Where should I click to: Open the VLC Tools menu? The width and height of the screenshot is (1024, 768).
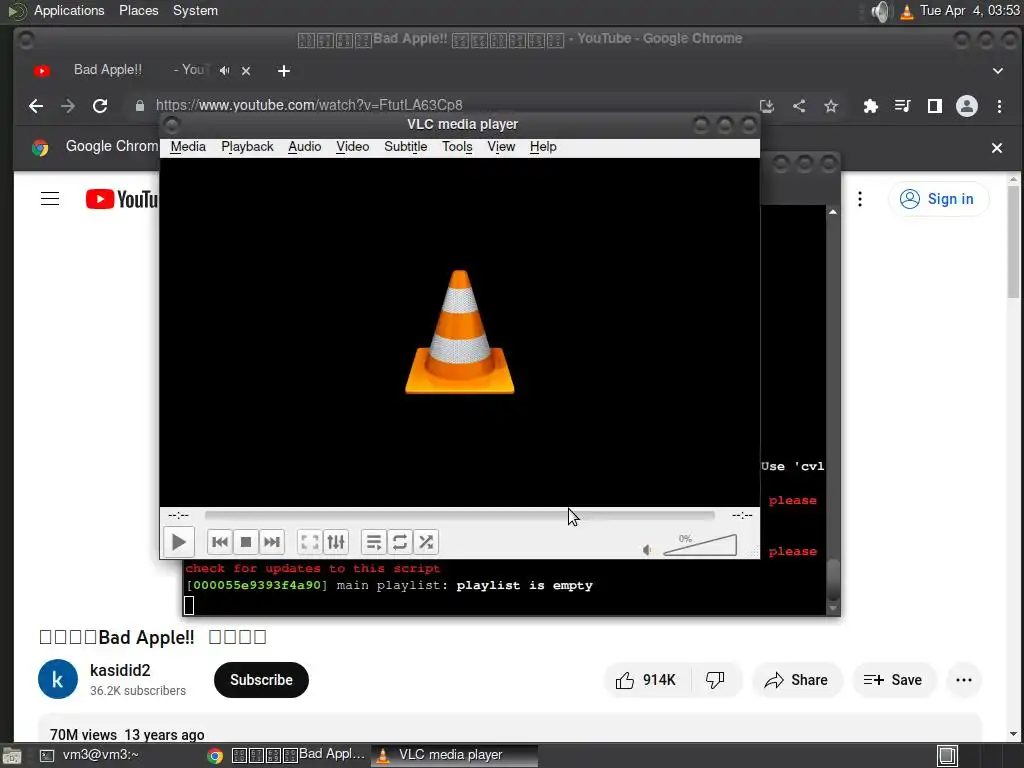pos(457,147)
